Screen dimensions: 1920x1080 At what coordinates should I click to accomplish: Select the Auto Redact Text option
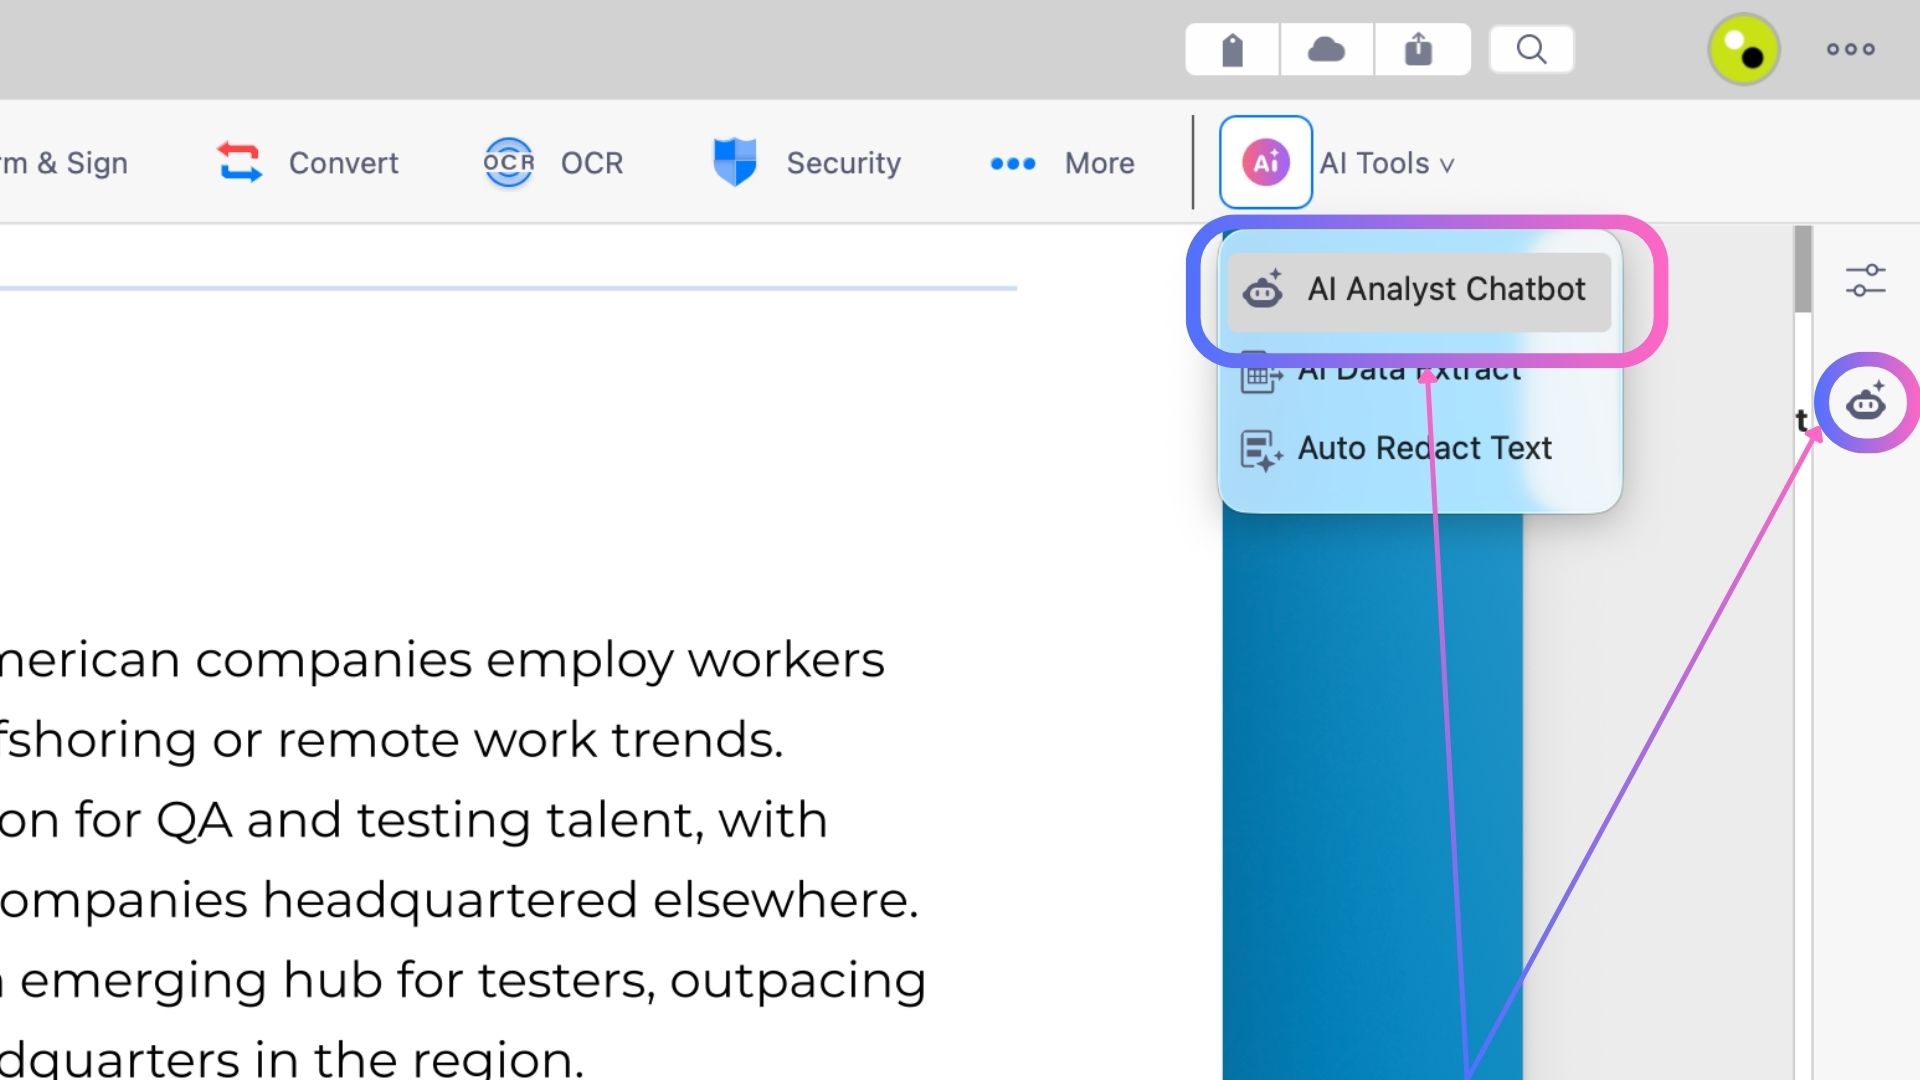coord(1425,448)
